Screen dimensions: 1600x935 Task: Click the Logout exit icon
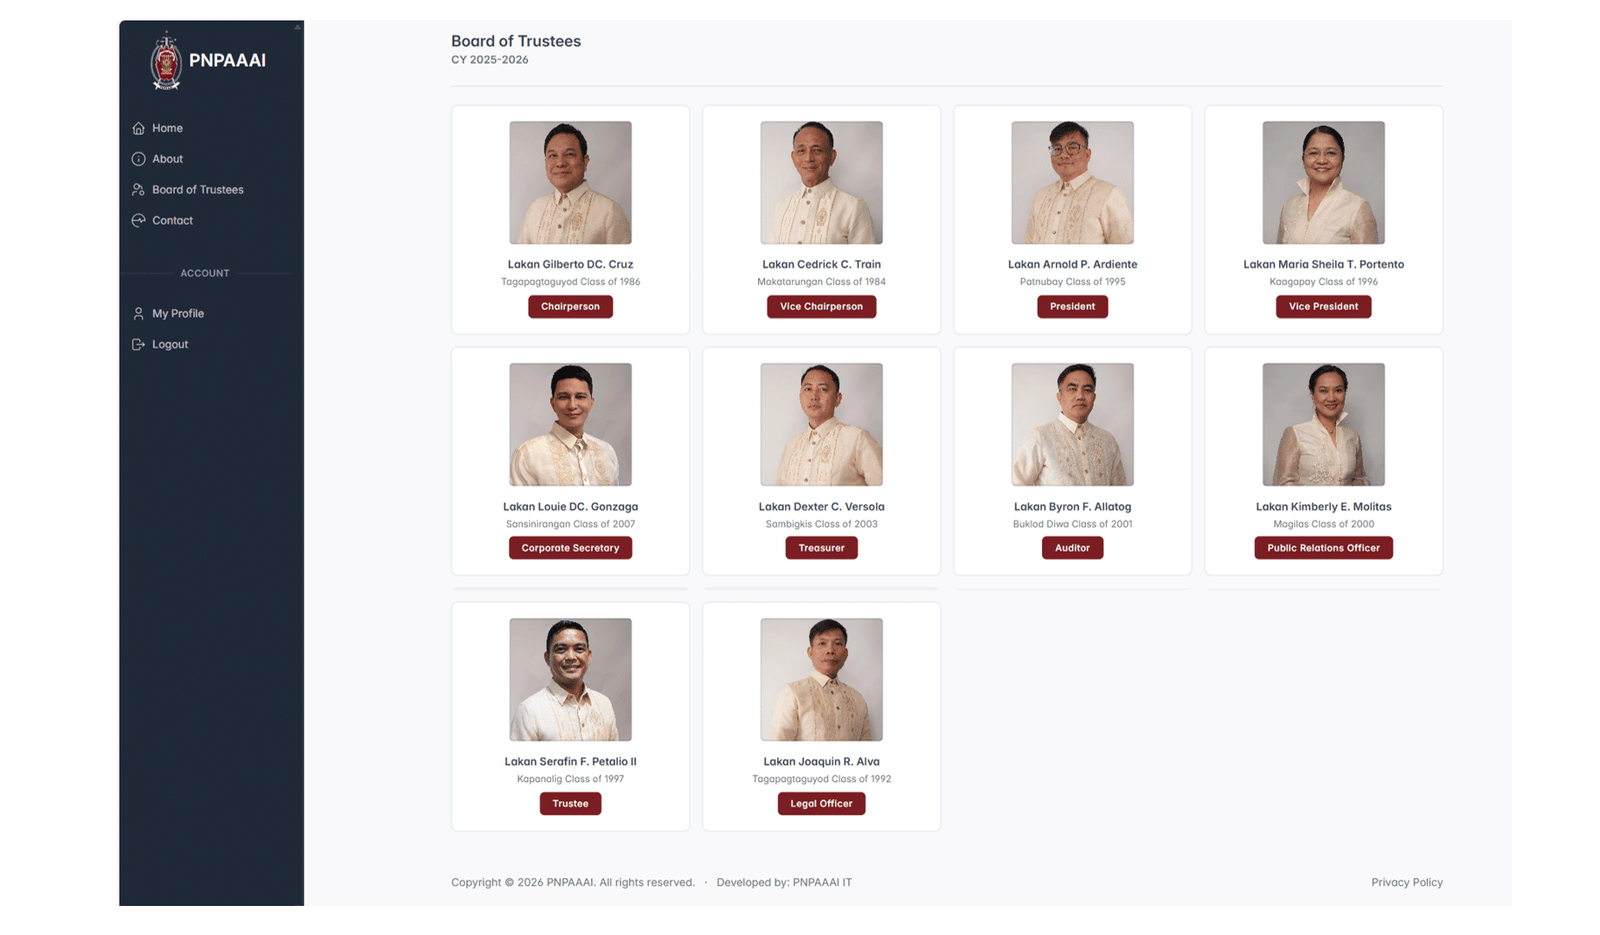(x=138, y=344)
